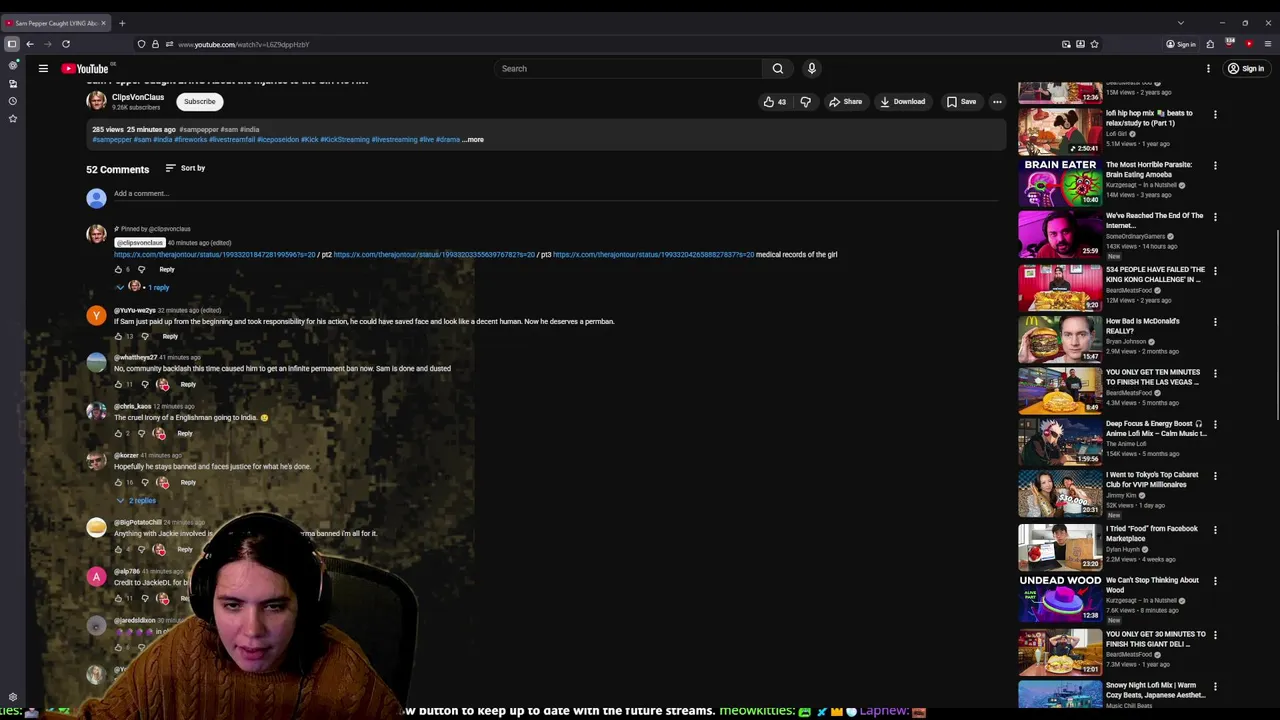The width and height of the screenshot is (1280, 720).
Task: Sign in via the browser toolbar account
Action: point(1181,44)
